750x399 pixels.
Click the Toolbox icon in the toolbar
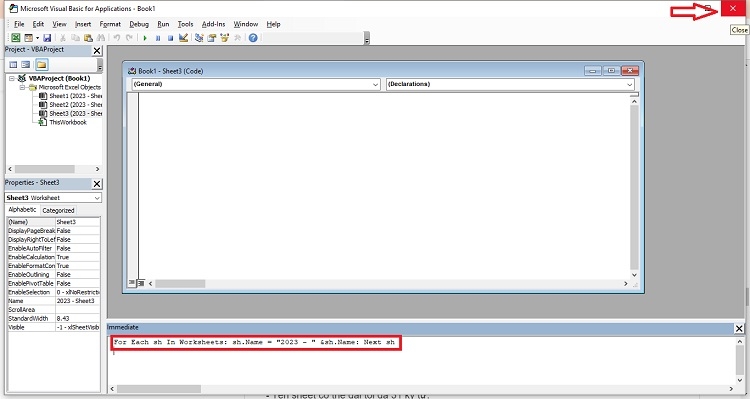(237, 38)
